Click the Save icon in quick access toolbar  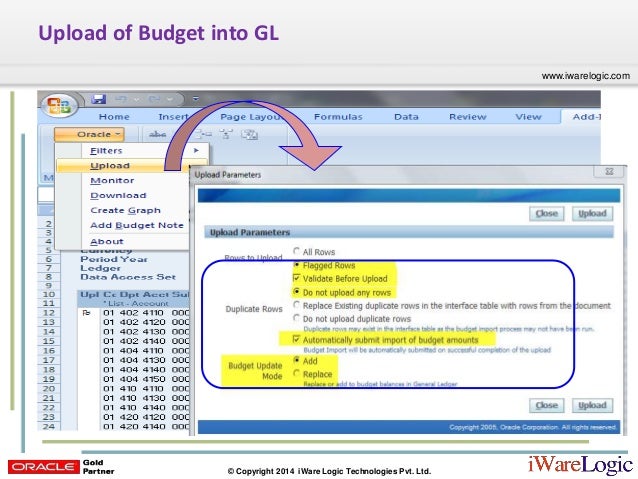pyautogui.click(x=98, y=99)
